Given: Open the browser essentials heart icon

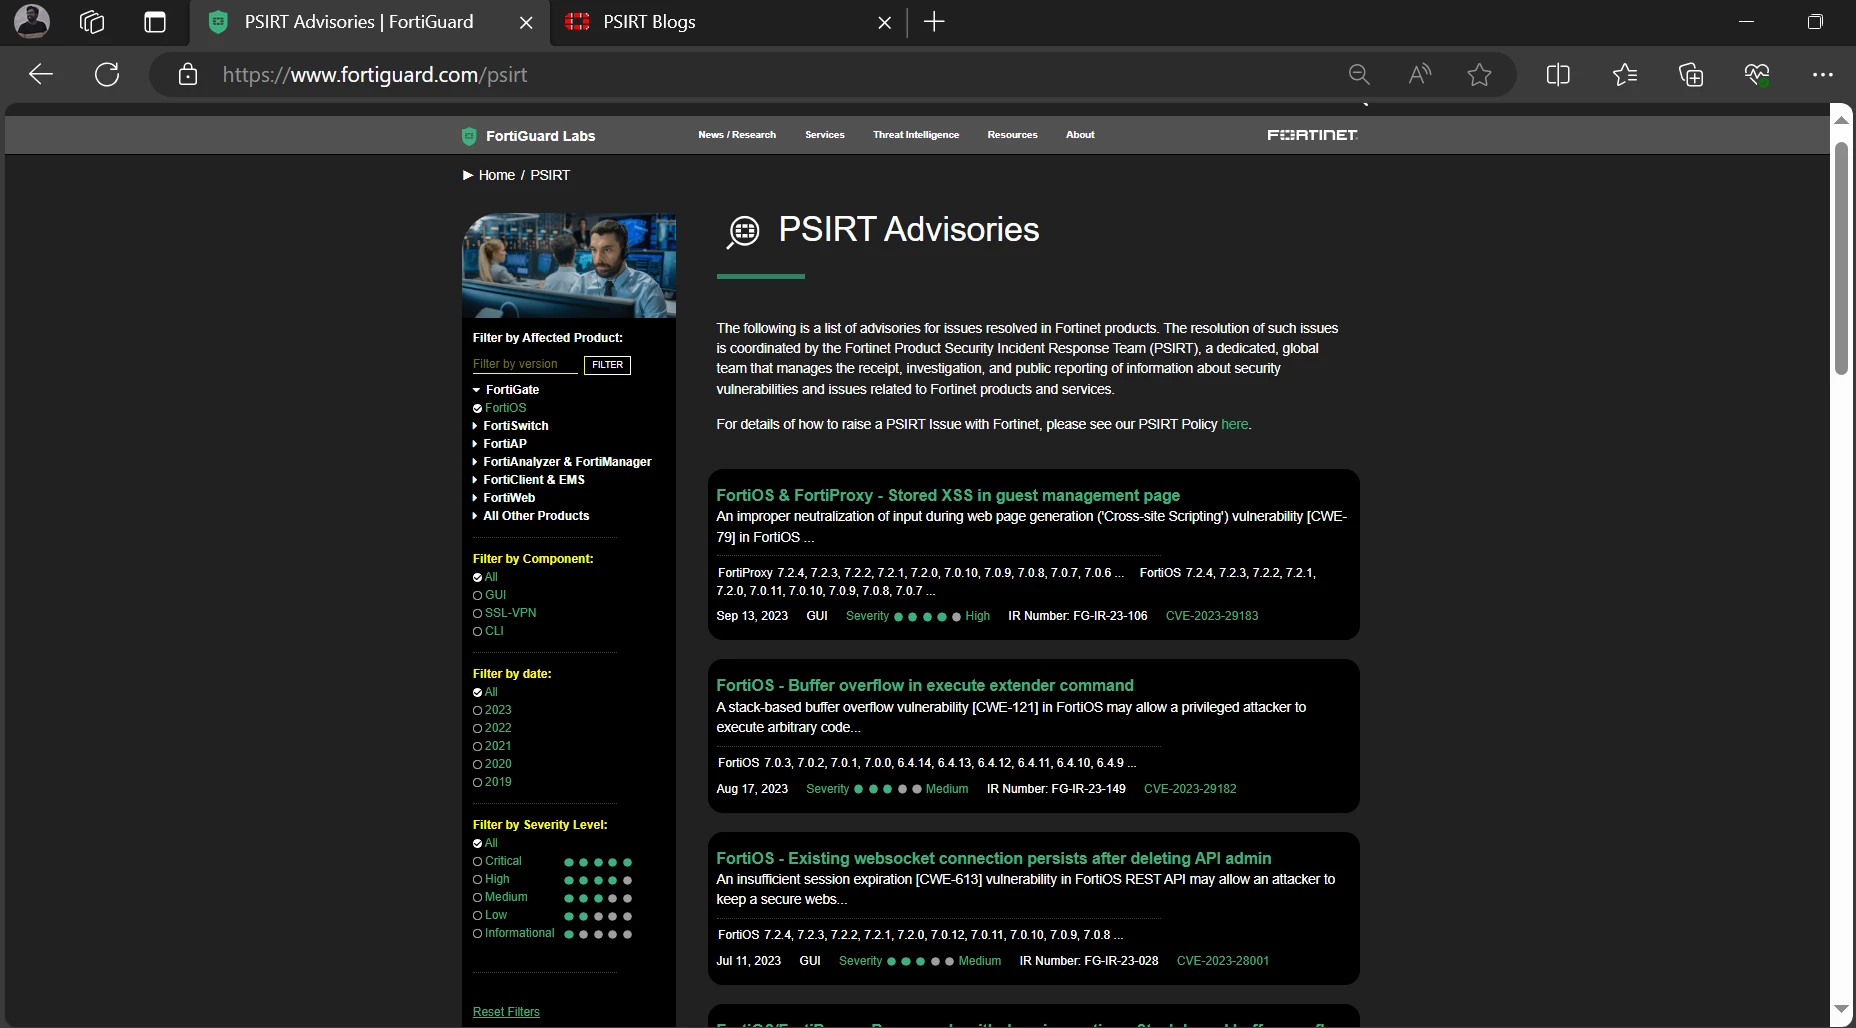Looking at the screenshot, I should pos(1757,74).
